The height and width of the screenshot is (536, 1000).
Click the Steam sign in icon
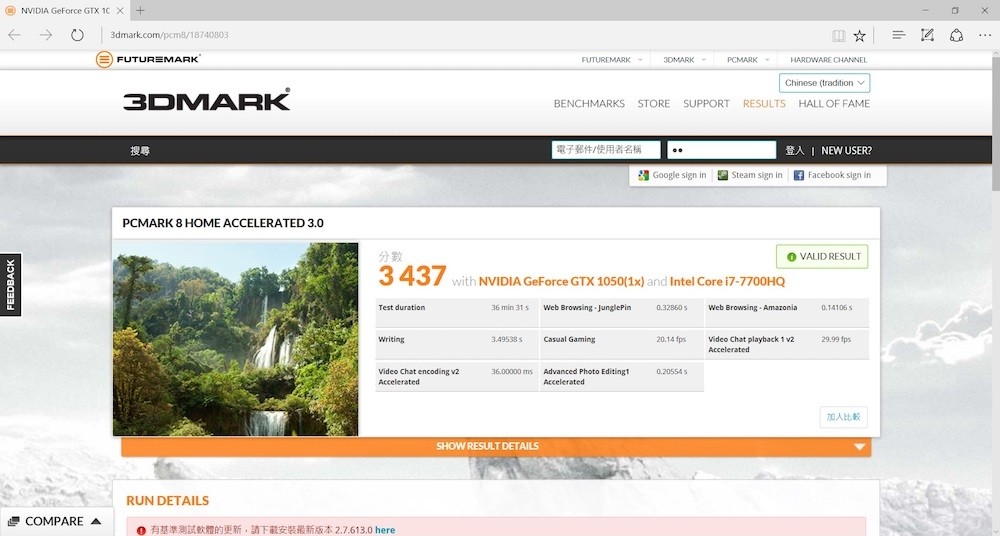723,175
